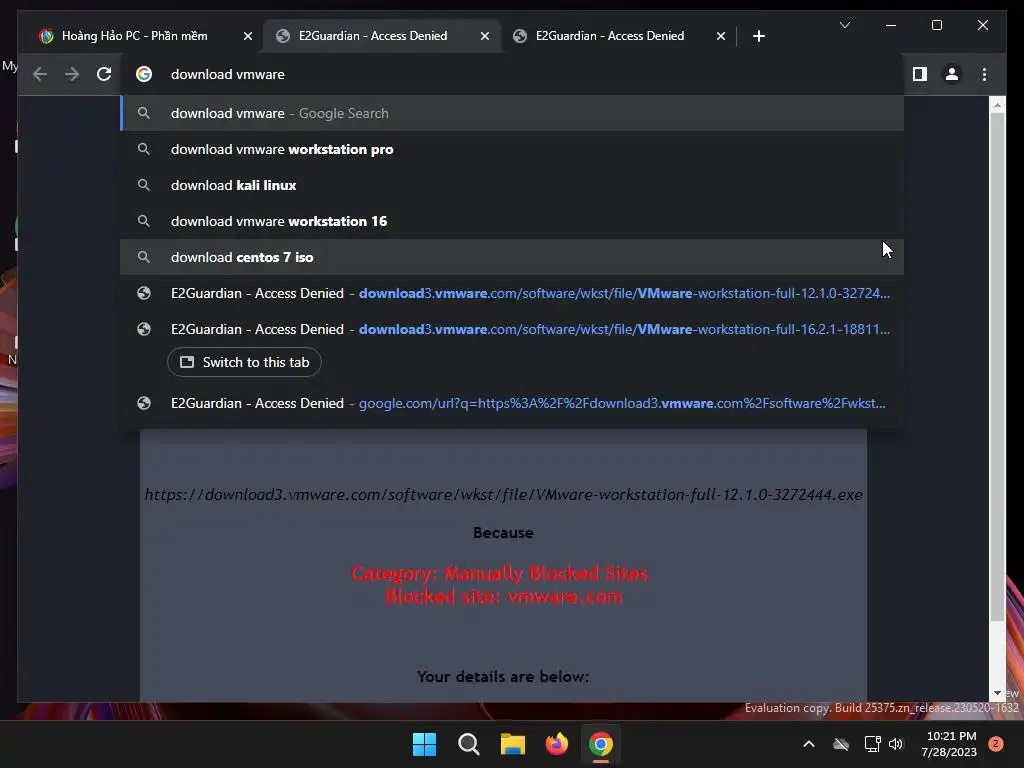Open the Windows Start menu
Image resolution: width=1024 pixels, height=768 pixels.
click(x=424, y=744)
